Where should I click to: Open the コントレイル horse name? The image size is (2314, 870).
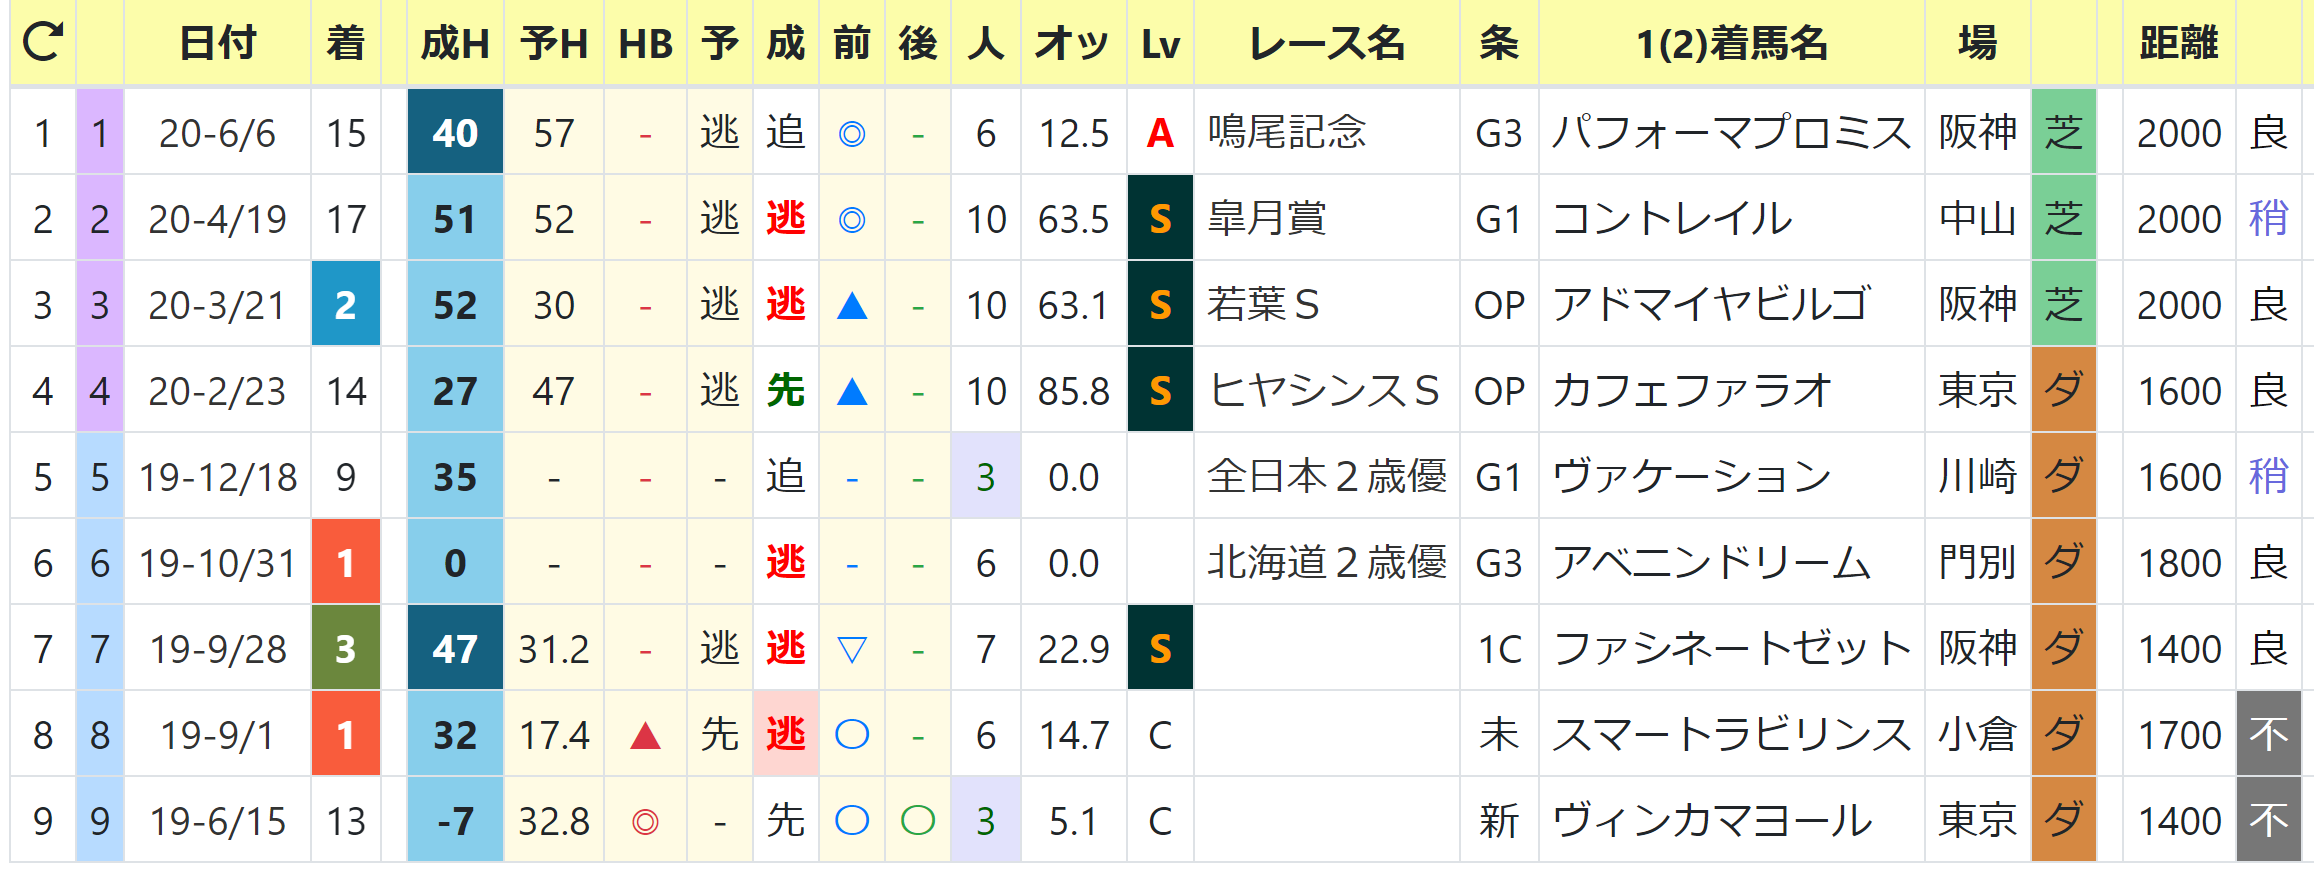coord(1671,219)
